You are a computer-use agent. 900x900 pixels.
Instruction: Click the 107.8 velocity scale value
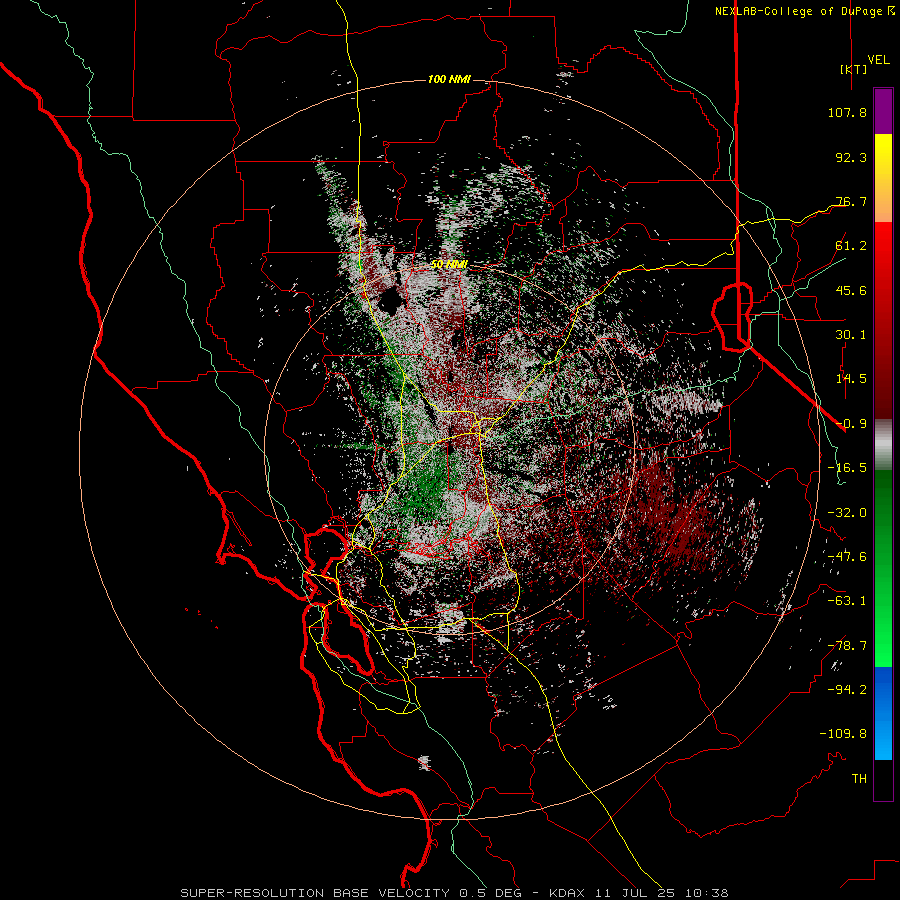click(847, 112)
